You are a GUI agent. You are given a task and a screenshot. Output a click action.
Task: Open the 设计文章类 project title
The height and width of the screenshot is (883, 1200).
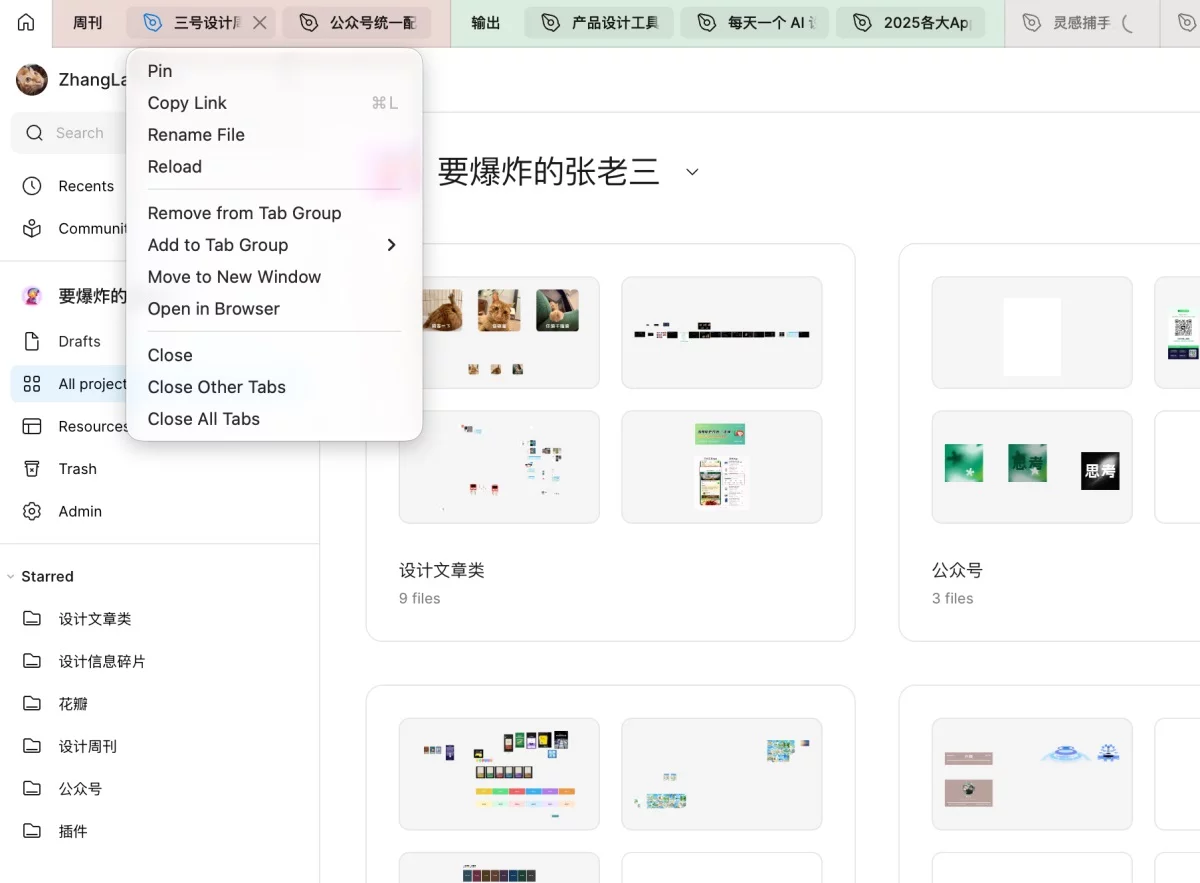coord(442,570)
